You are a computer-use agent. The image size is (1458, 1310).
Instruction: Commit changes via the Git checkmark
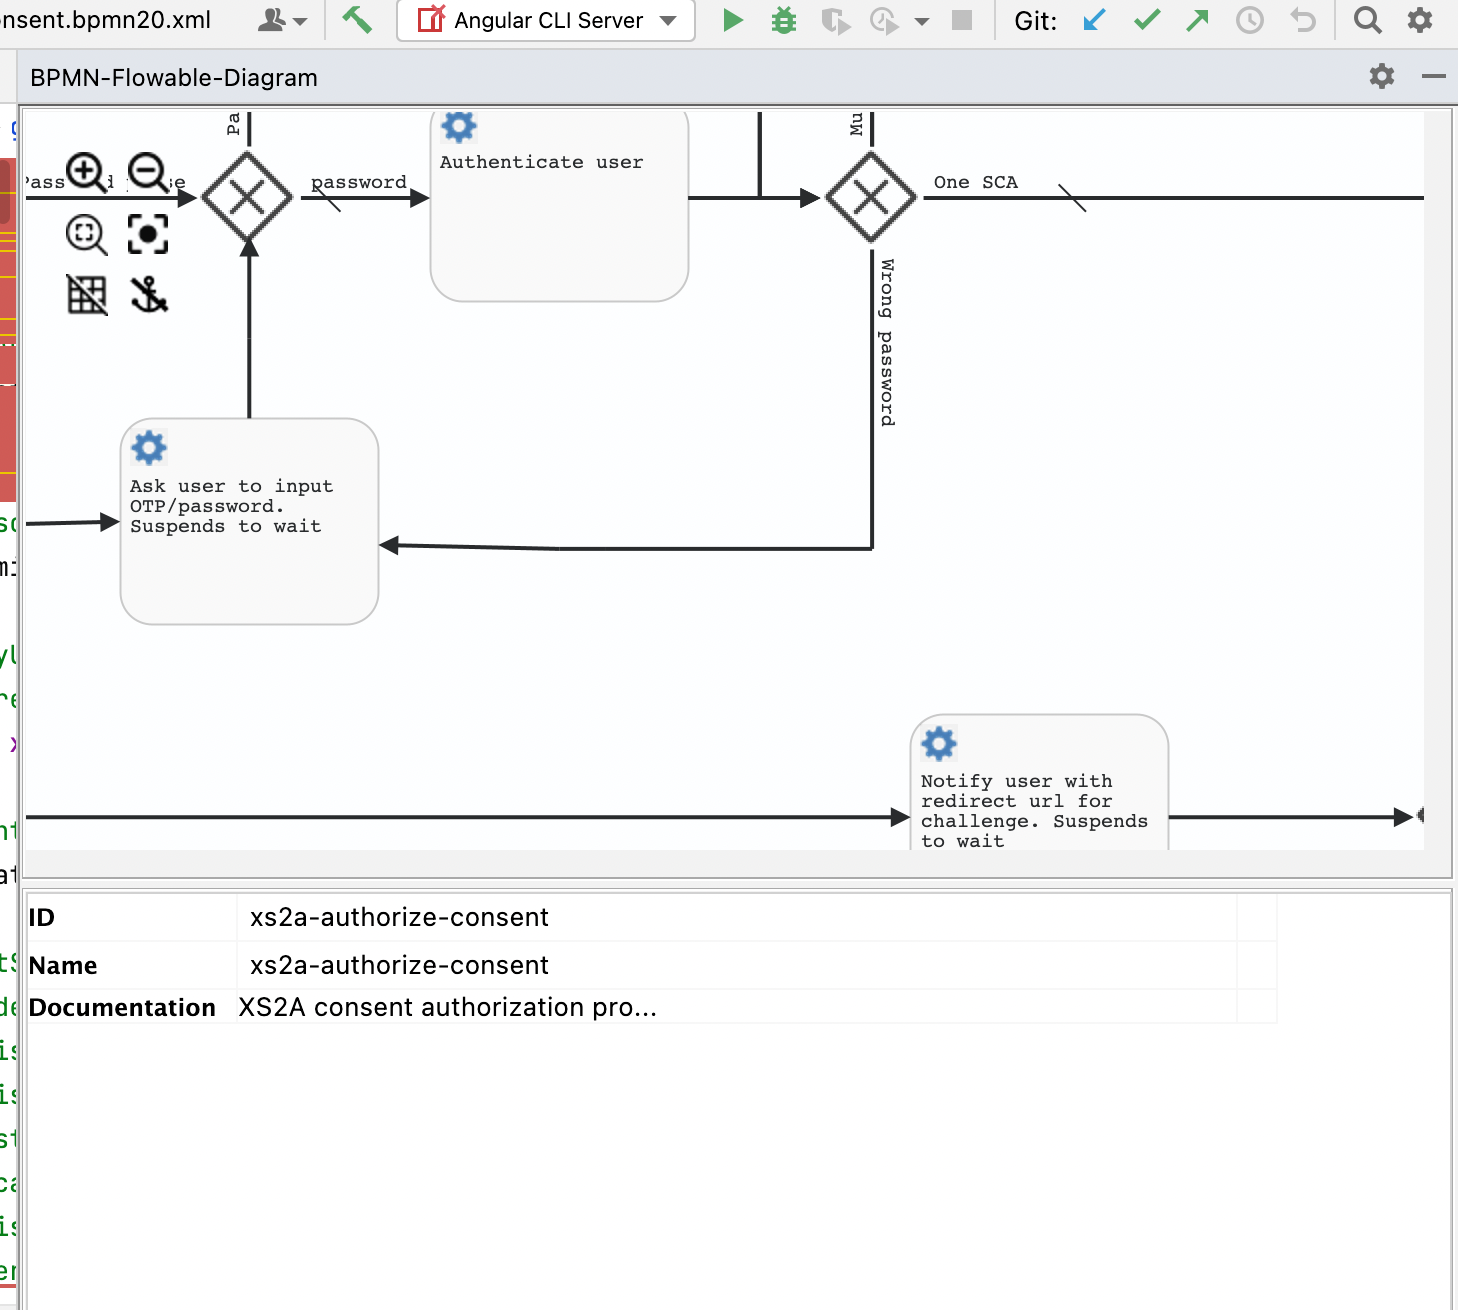[1146, 20]
